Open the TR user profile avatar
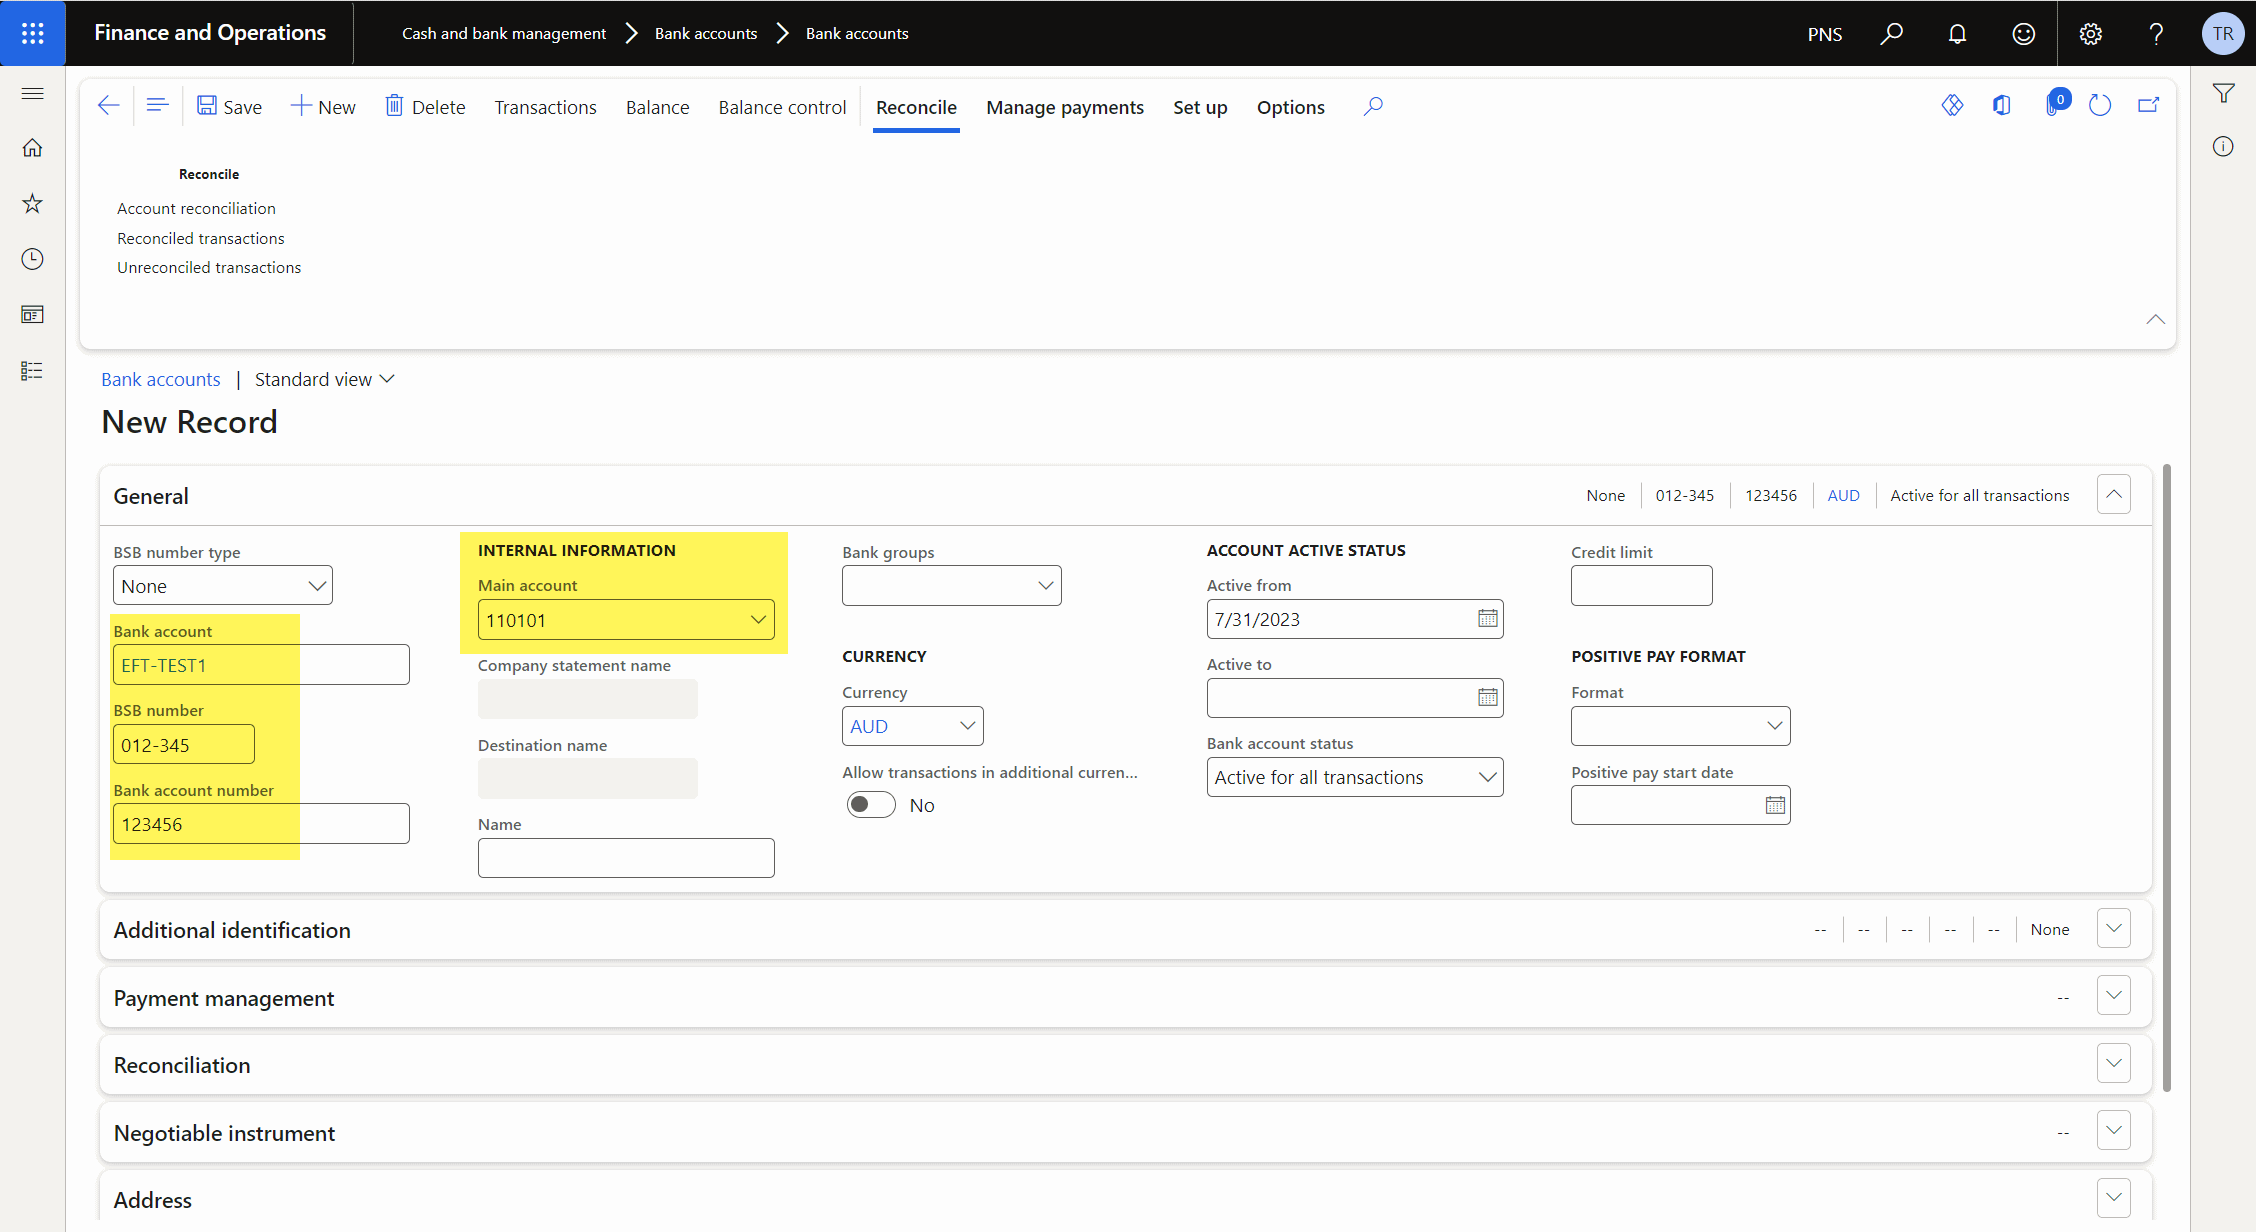 (x=2223, y=33)
